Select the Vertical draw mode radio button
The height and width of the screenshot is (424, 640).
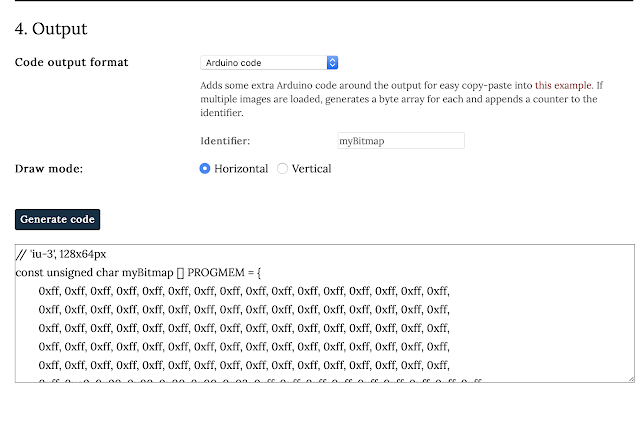tap(282, 169)
